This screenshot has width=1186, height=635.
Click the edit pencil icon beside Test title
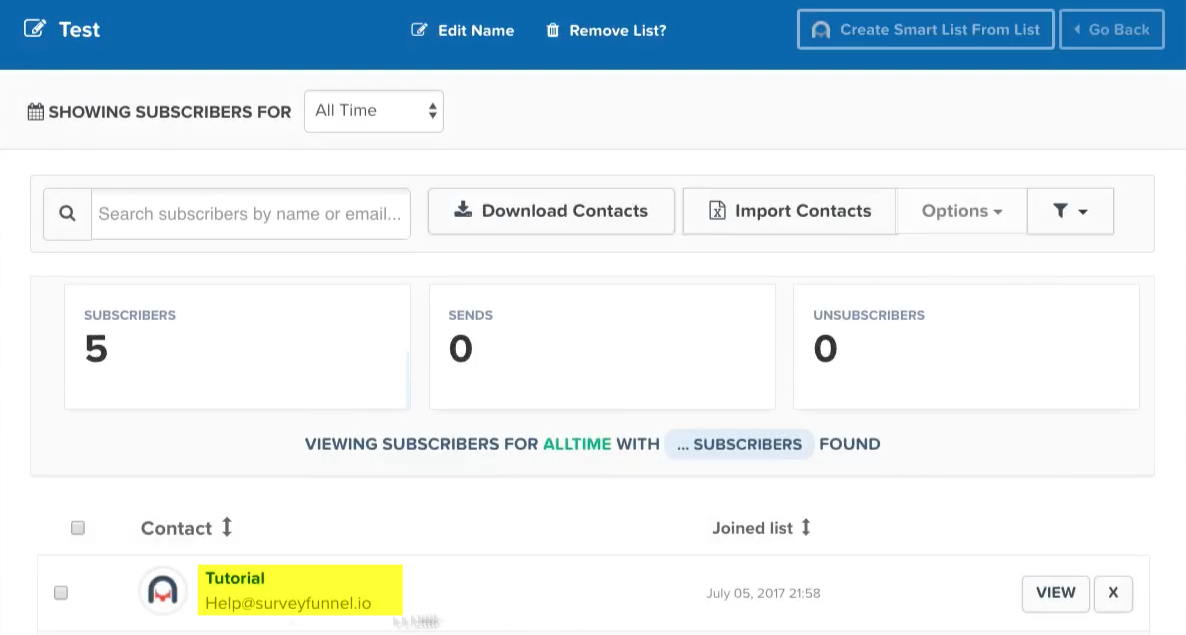point(35,29)
